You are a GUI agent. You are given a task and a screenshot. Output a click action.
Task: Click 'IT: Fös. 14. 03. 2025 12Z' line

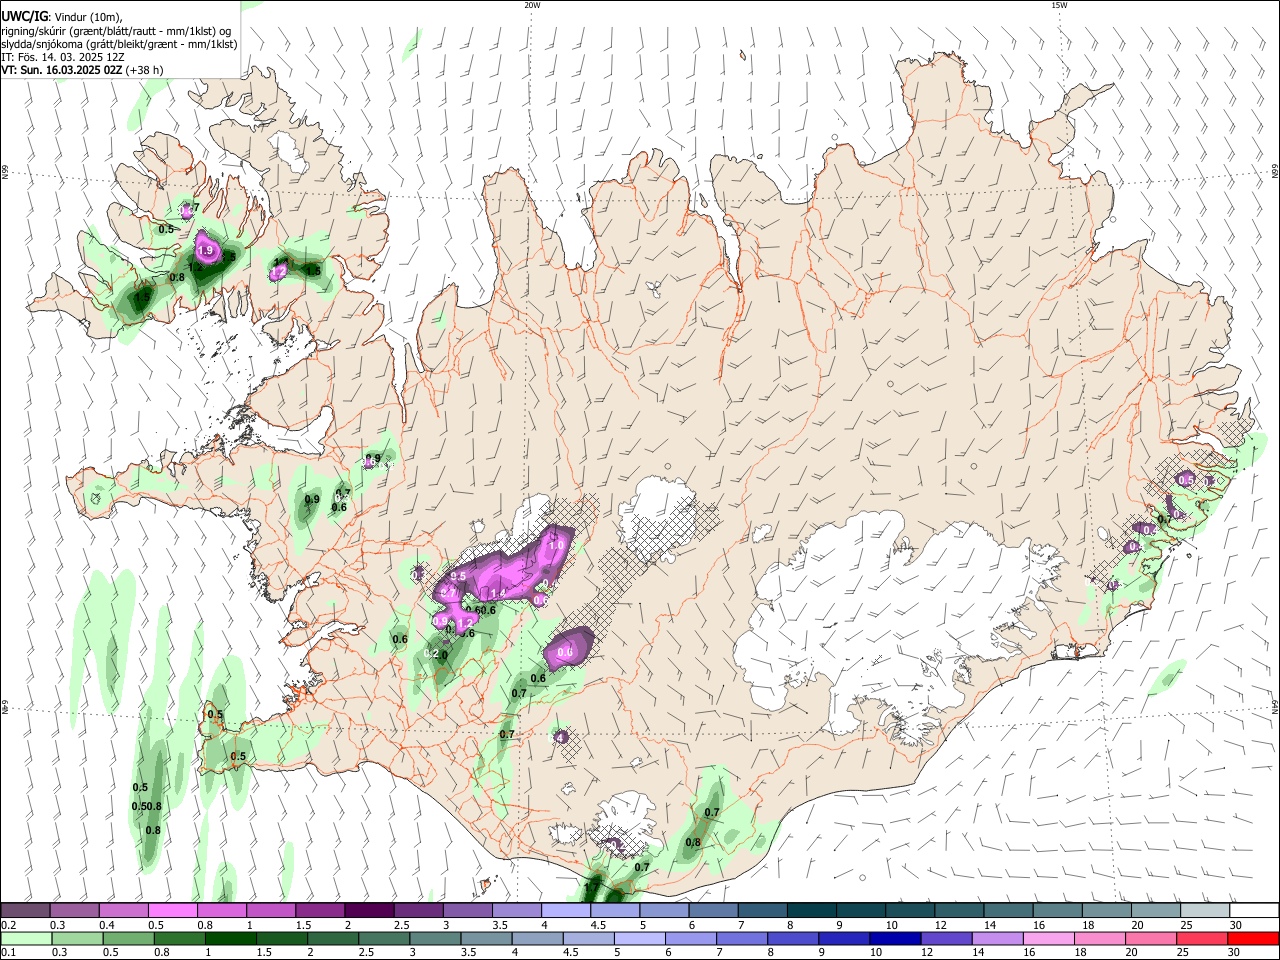tap(63, 57)
